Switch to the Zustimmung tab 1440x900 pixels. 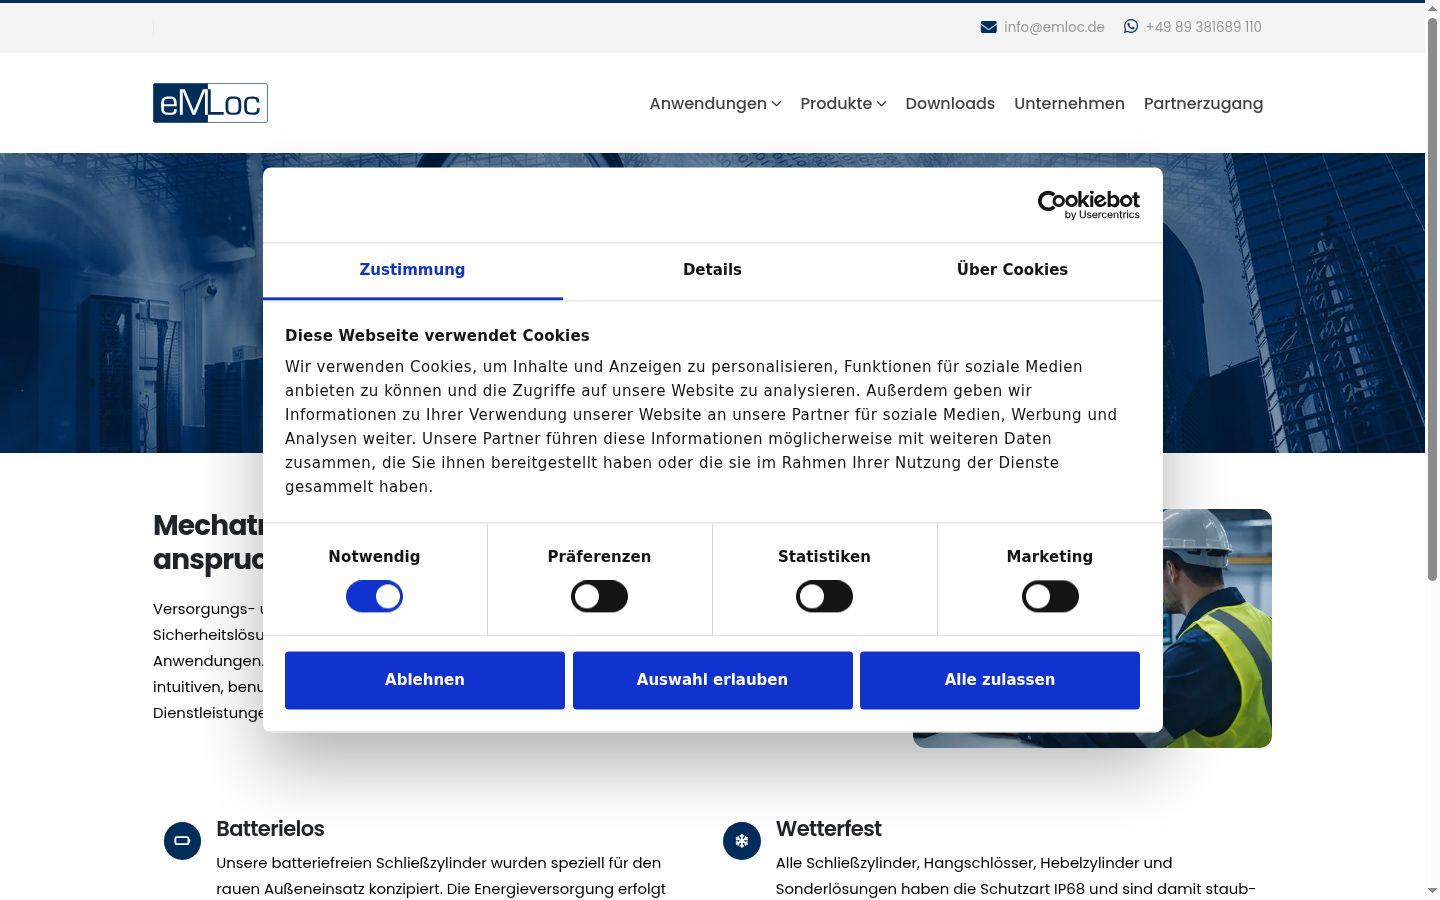[412, 270]
